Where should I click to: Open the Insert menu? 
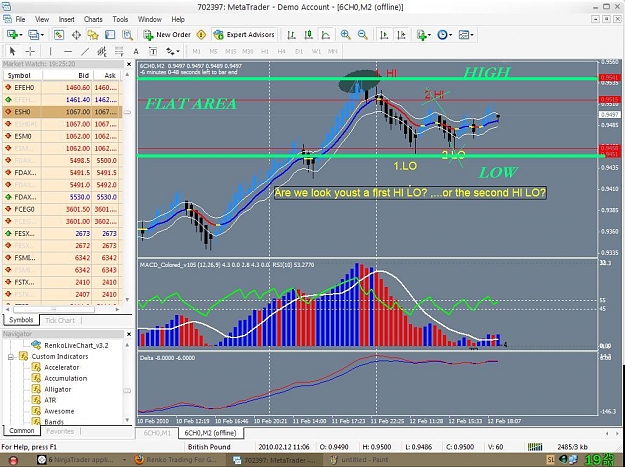pyautogui.click(x=67, y=19)
